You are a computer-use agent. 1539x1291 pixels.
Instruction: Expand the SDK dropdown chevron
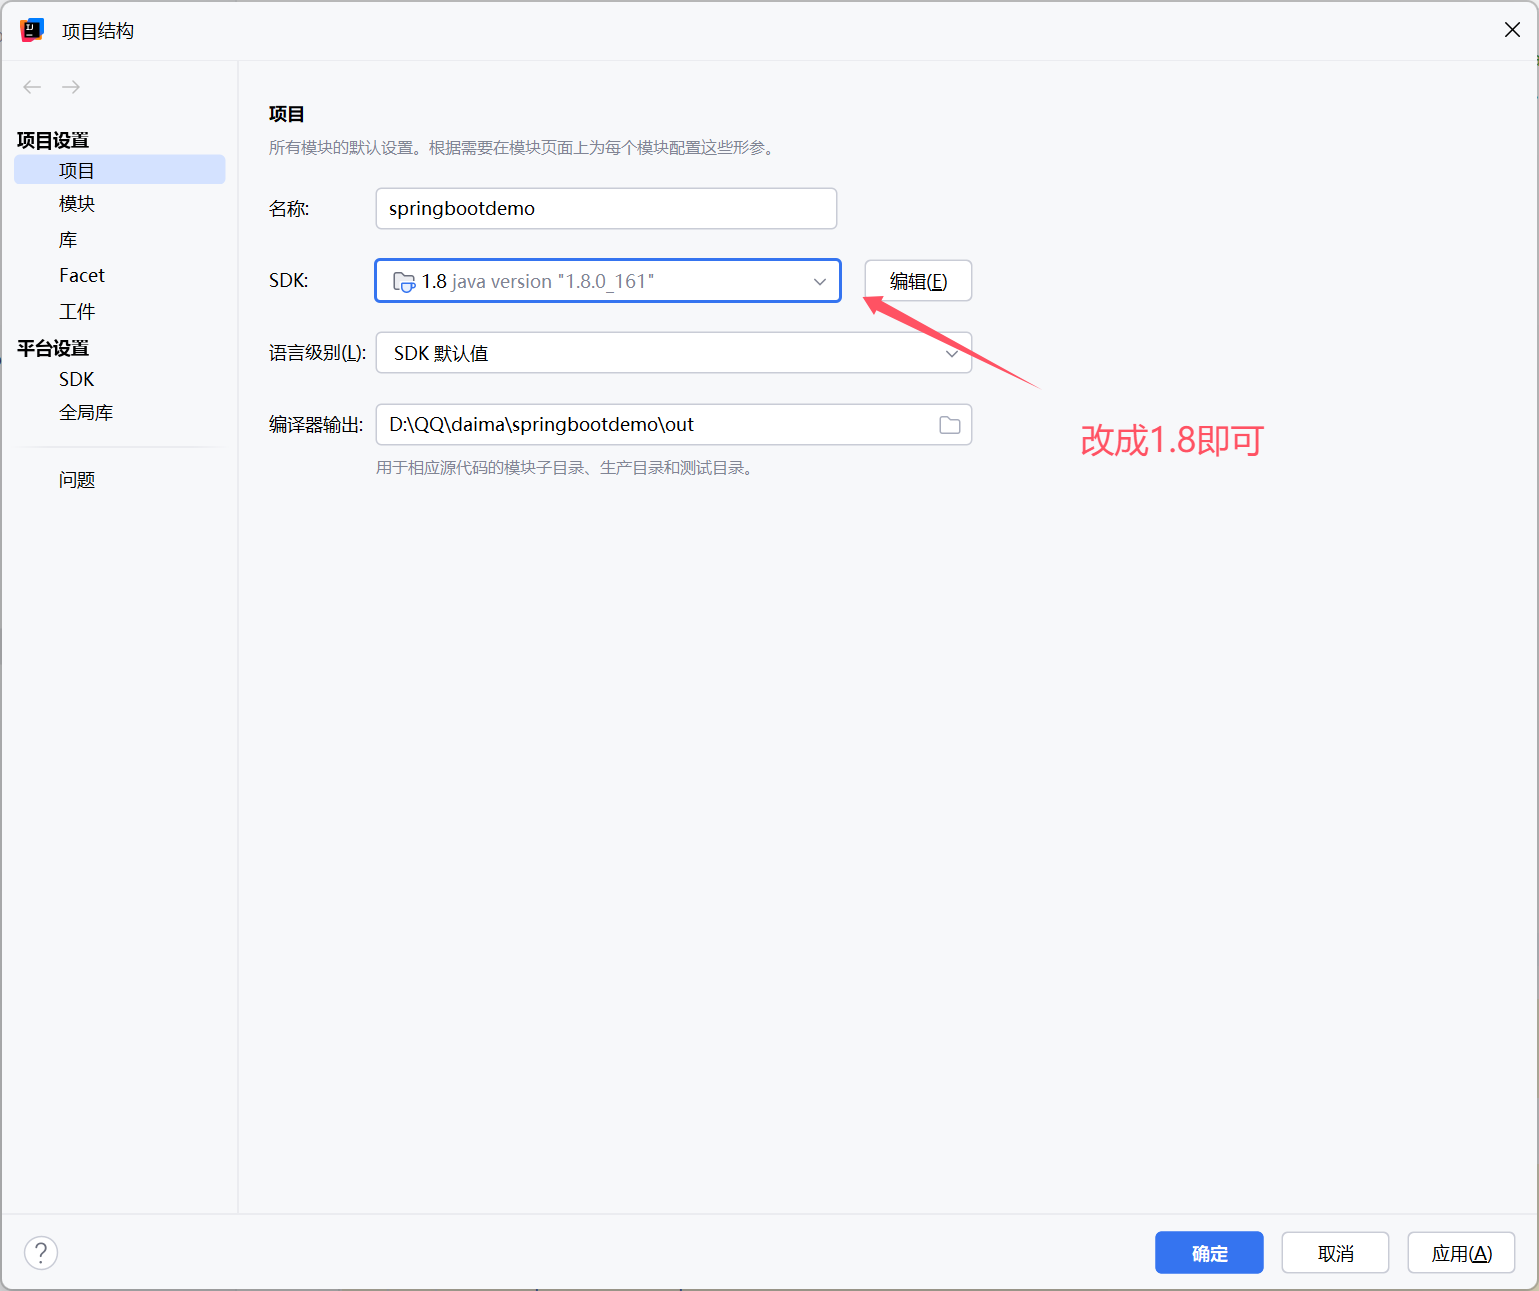(819, 281)
